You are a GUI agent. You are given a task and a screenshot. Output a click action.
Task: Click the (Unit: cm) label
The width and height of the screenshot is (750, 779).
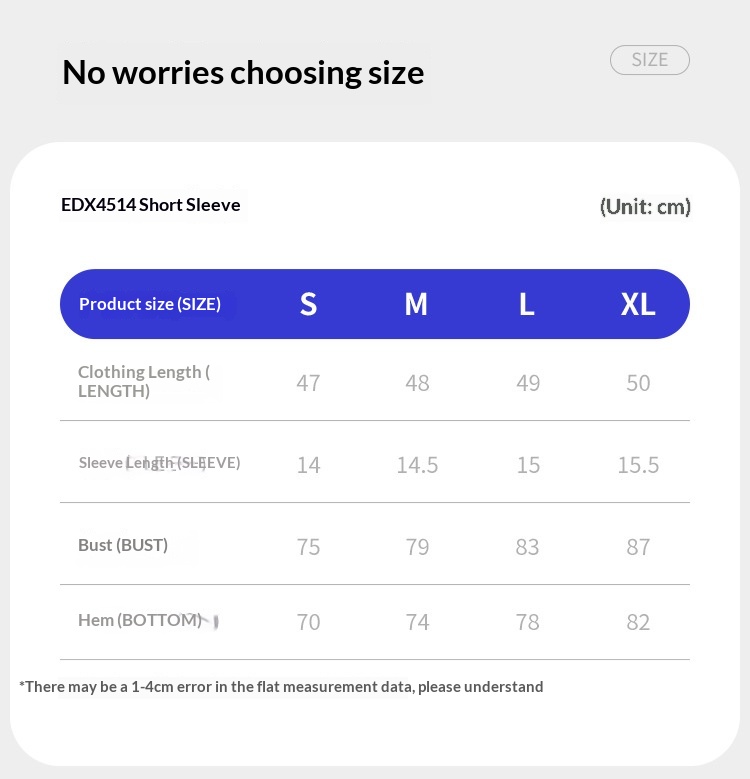point(645,207)
